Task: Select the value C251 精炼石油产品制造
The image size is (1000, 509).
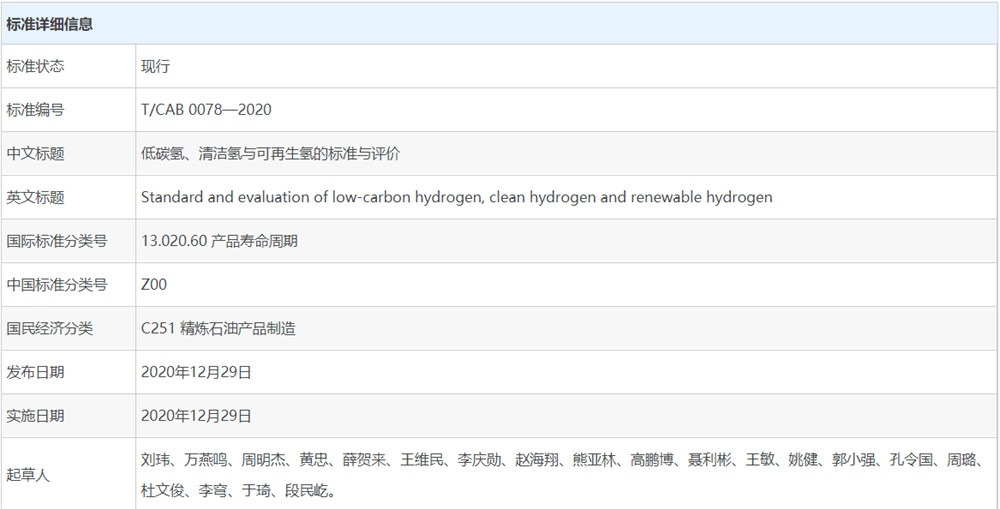Action: tap(218, 328)
